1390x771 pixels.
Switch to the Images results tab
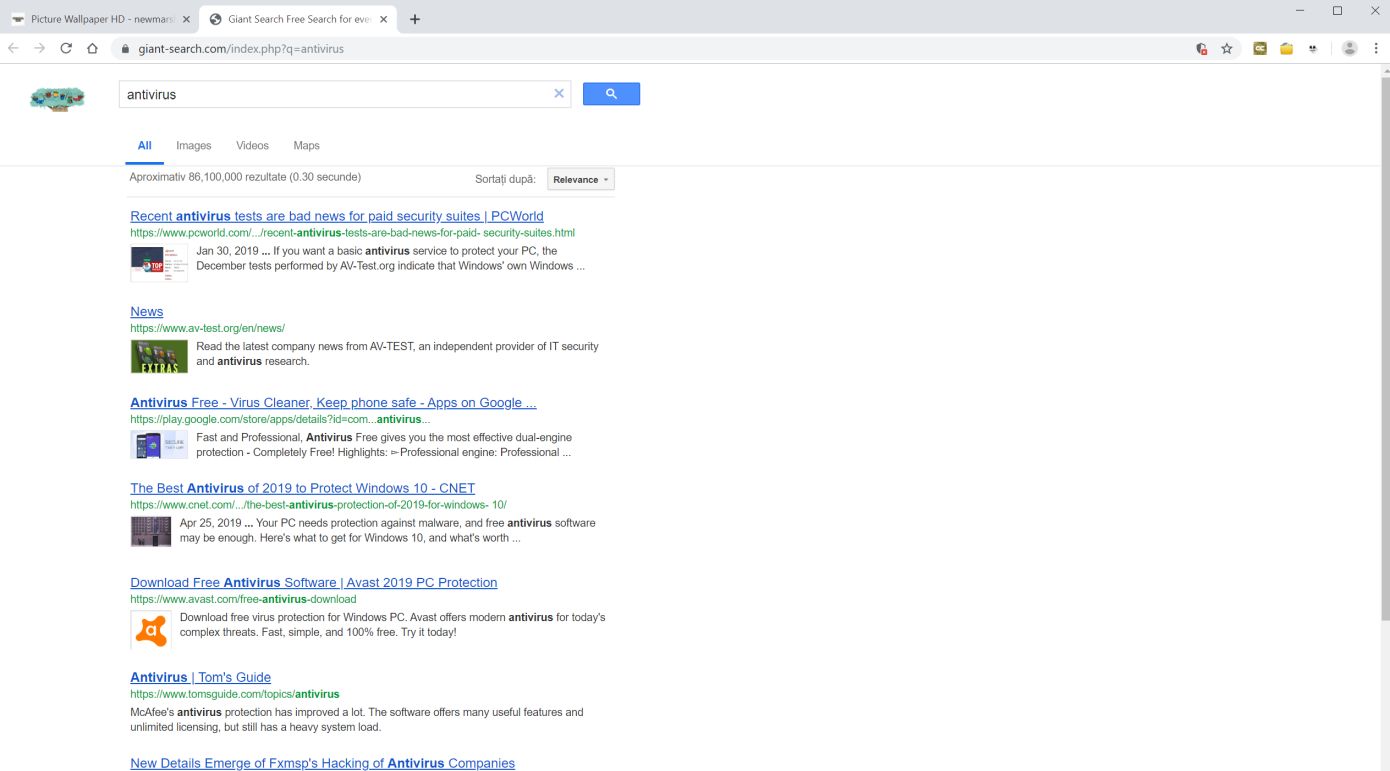pyautogui.click(x=194, y=146)
